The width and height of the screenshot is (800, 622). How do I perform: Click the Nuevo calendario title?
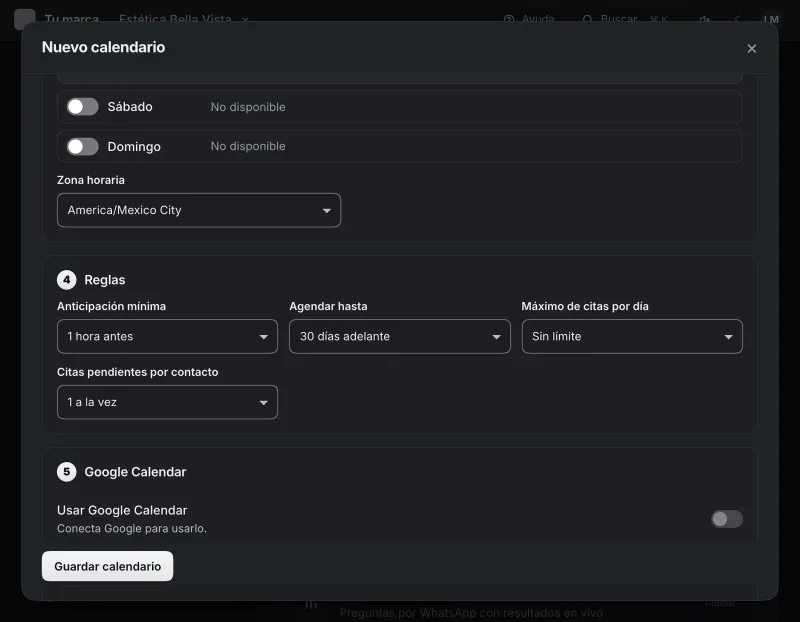[x=104, y=47]
